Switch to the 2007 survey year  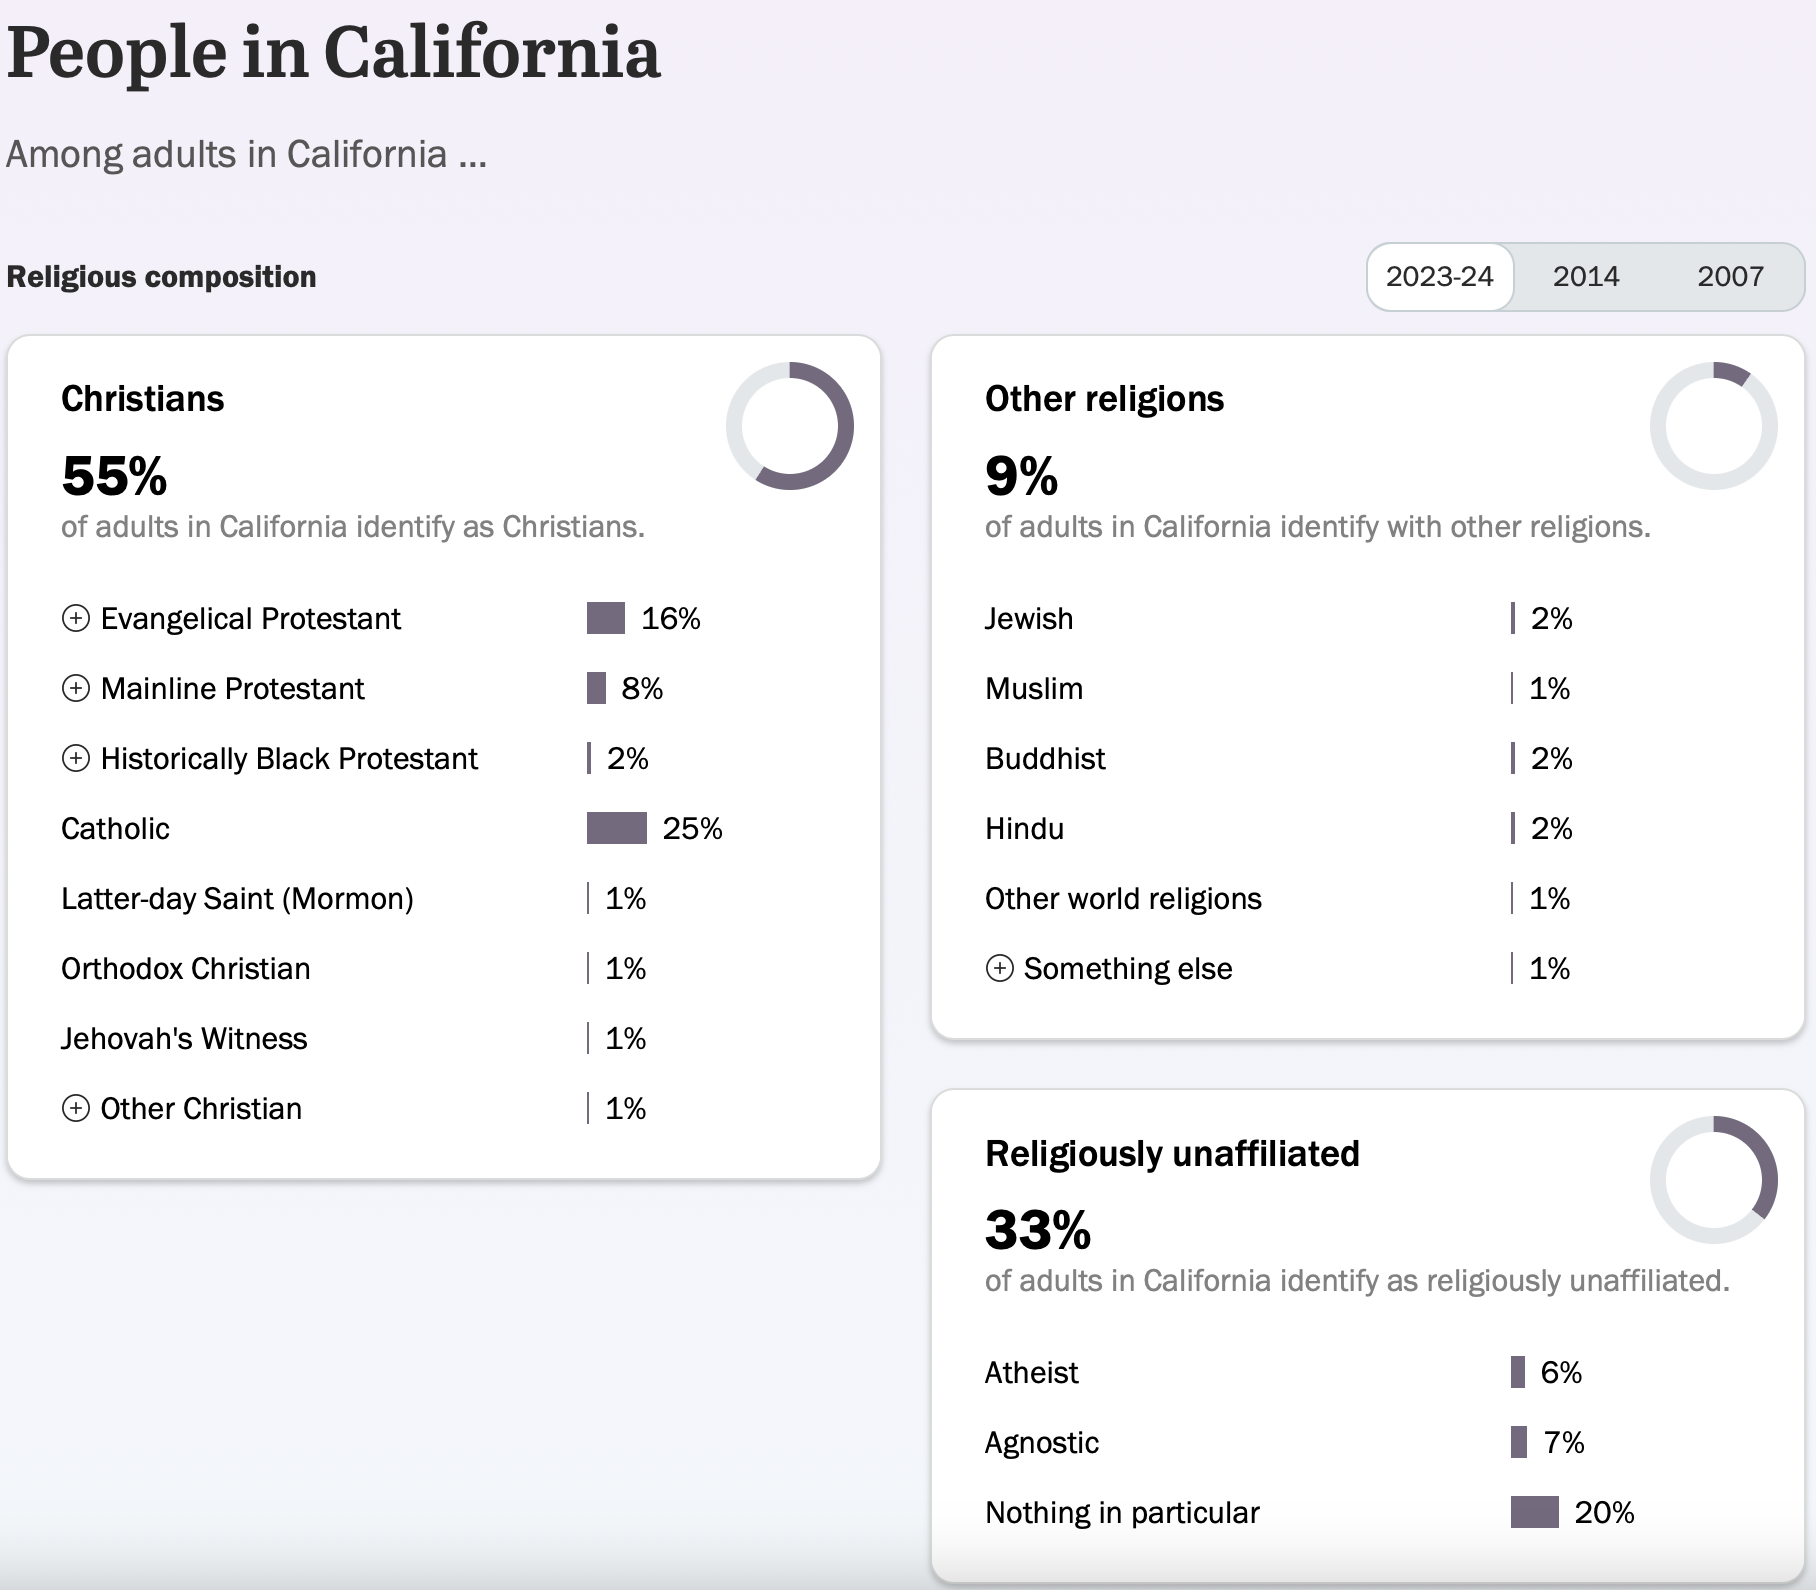tap(1730, 277)
